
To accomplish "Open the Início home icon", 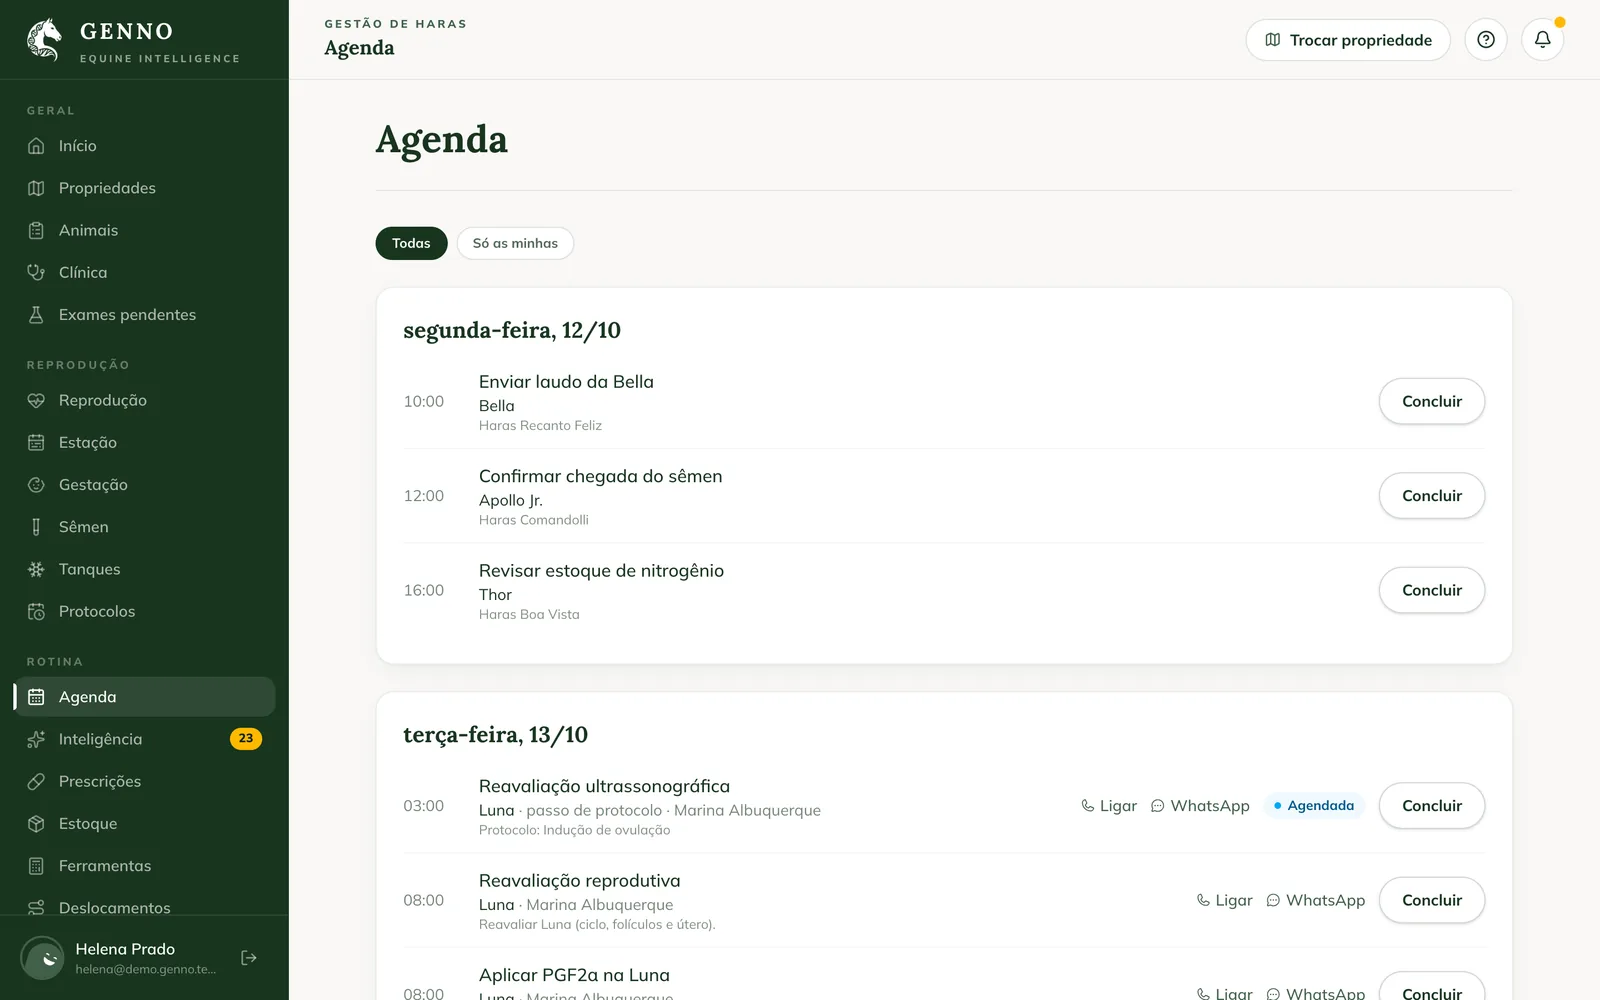I will pyautogui.click(x=36, y=146).
